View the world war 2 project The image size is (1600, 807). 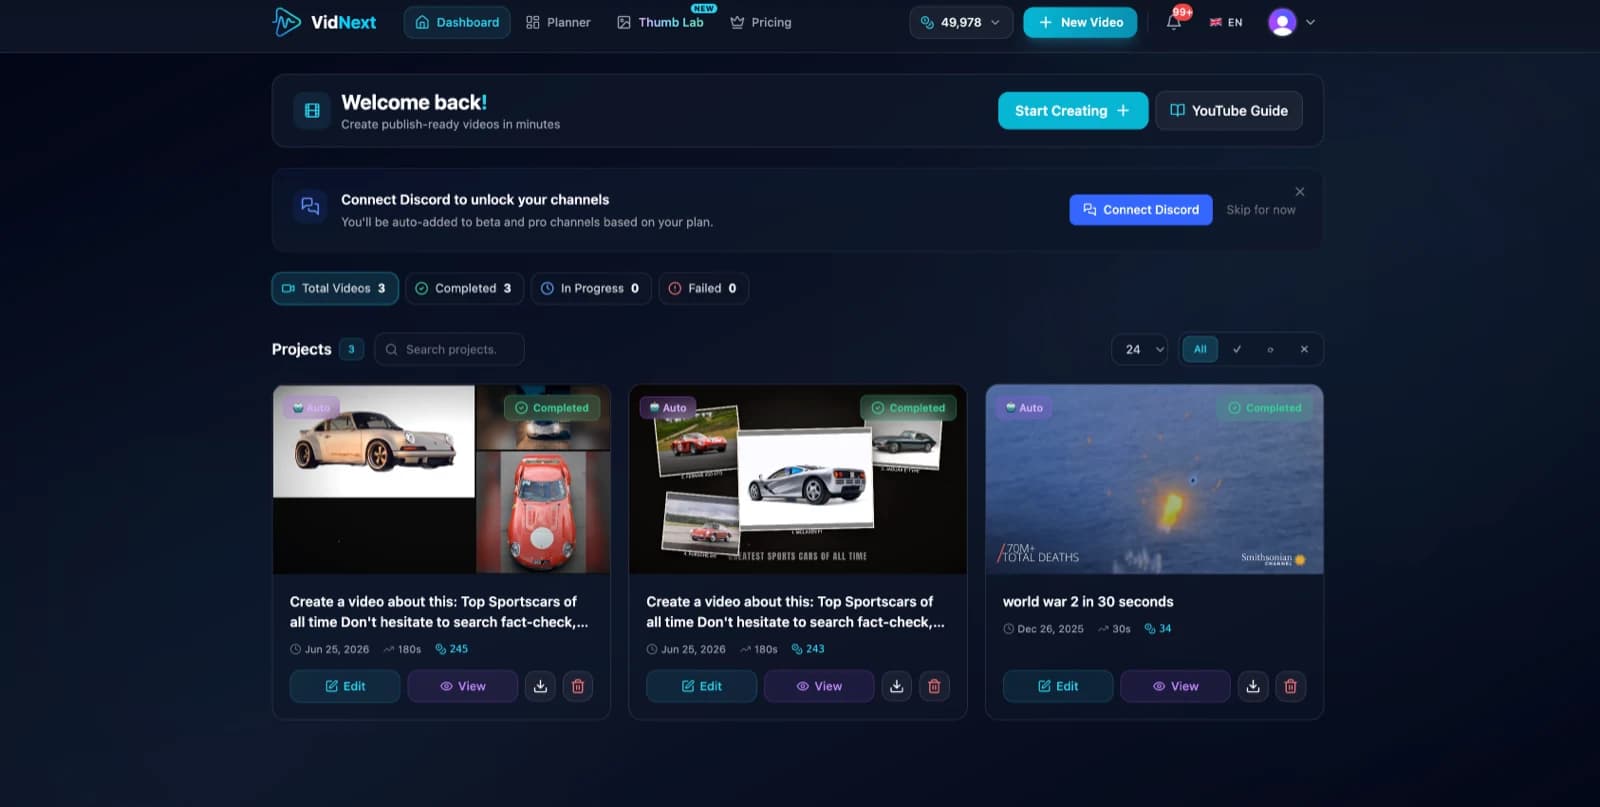(1176, 686)
